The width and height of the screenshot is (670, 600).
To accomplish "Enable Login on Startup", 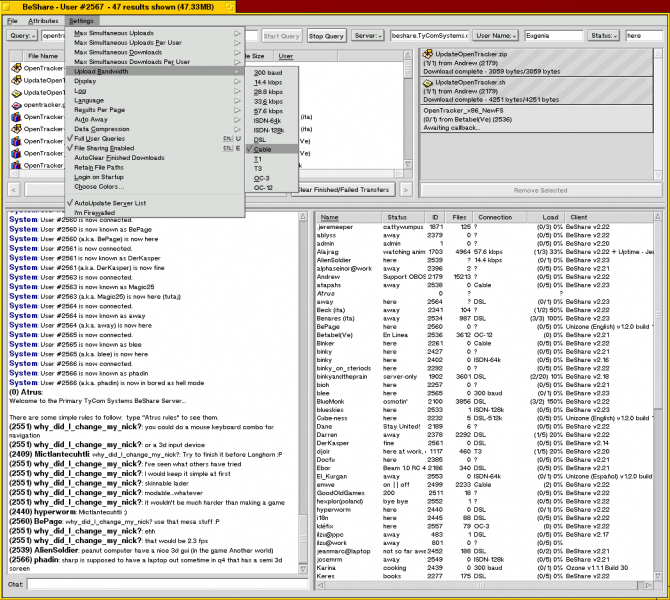I will tap(155, 177).
